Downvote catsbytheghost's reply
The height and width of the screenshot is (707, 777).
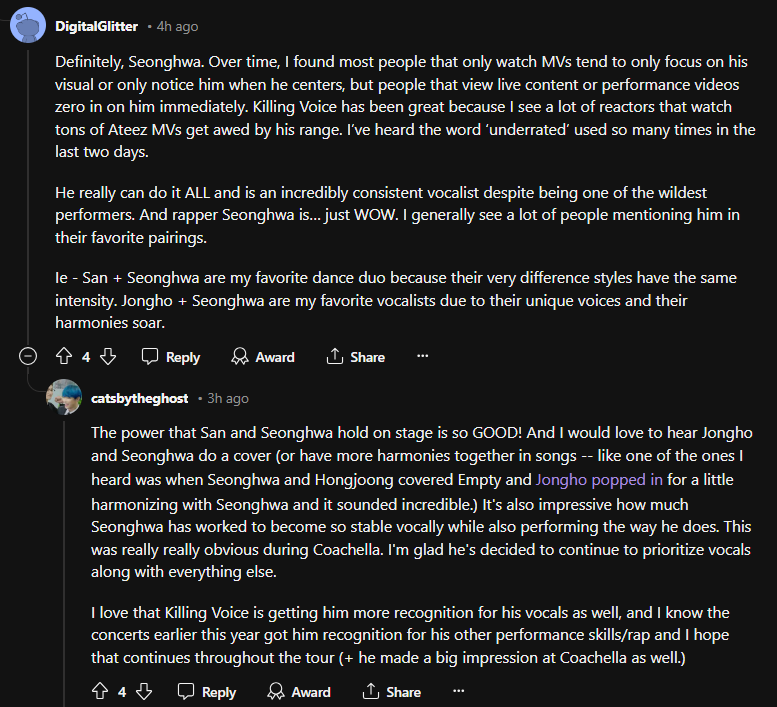coord(145,691)
